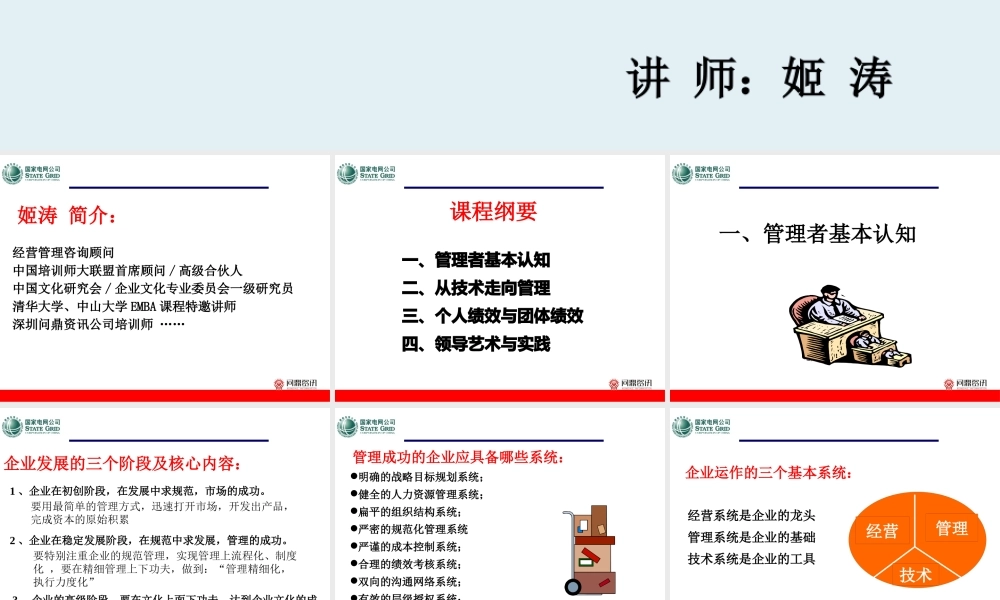The height and width of the screenshot is (600, 1000).
Task: Click the line 经营系统是企业的龙头
Action: point(751,515)
